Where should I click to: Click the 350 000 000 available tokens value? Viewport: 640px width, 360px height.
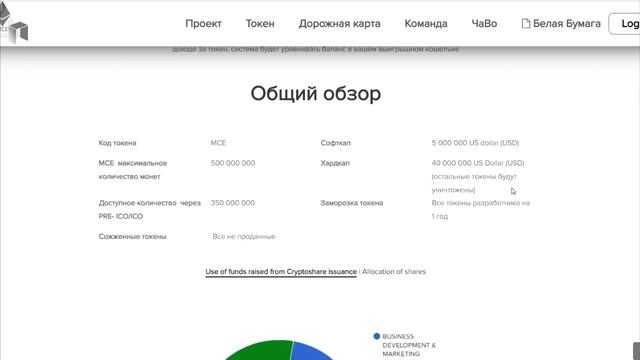pyautogui.click(x=233, y=203)
